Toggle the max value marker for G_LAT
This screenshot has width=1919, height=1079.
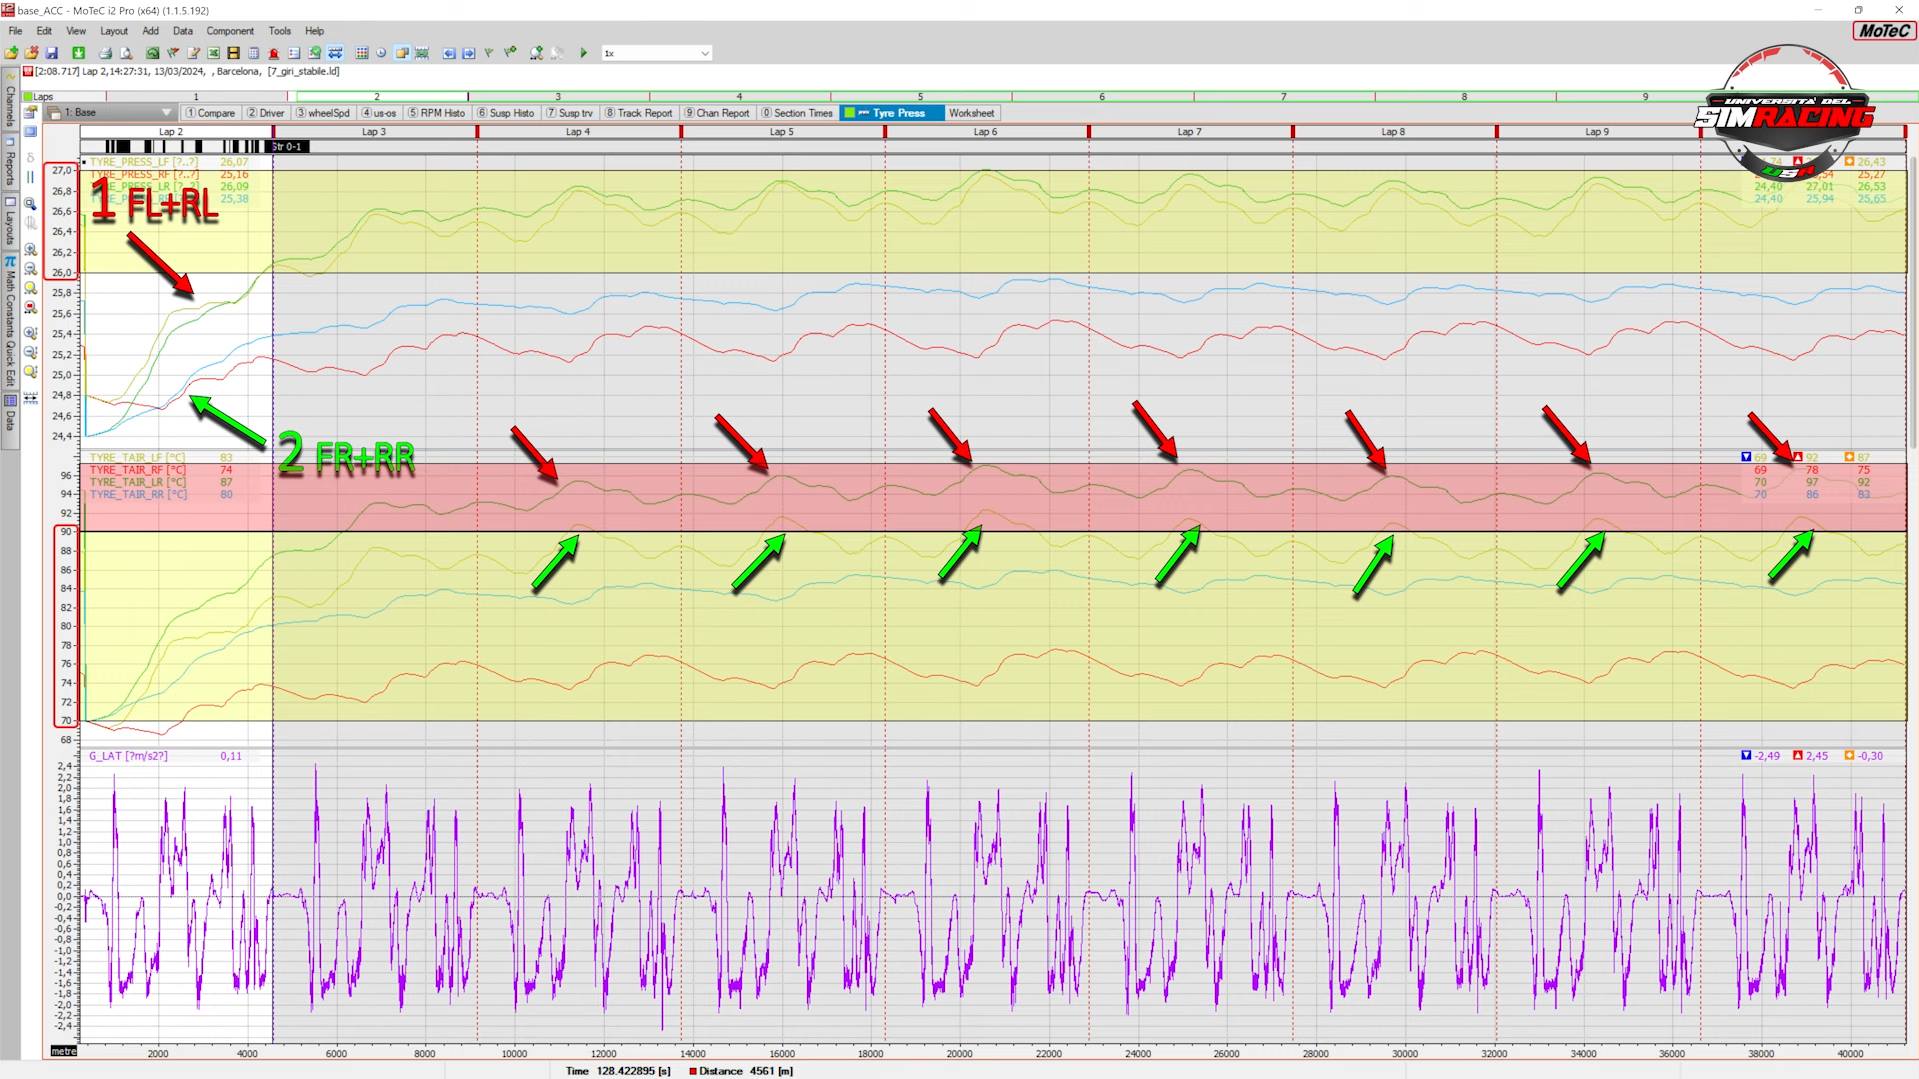pyautogui.click(x=1797, y=756)
